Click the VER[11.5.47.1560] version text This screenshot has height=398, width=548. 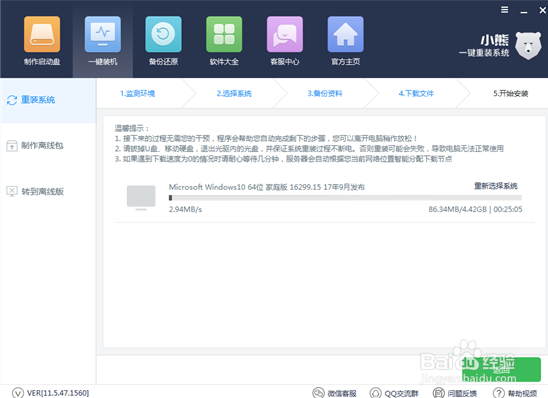coord(58,393)
